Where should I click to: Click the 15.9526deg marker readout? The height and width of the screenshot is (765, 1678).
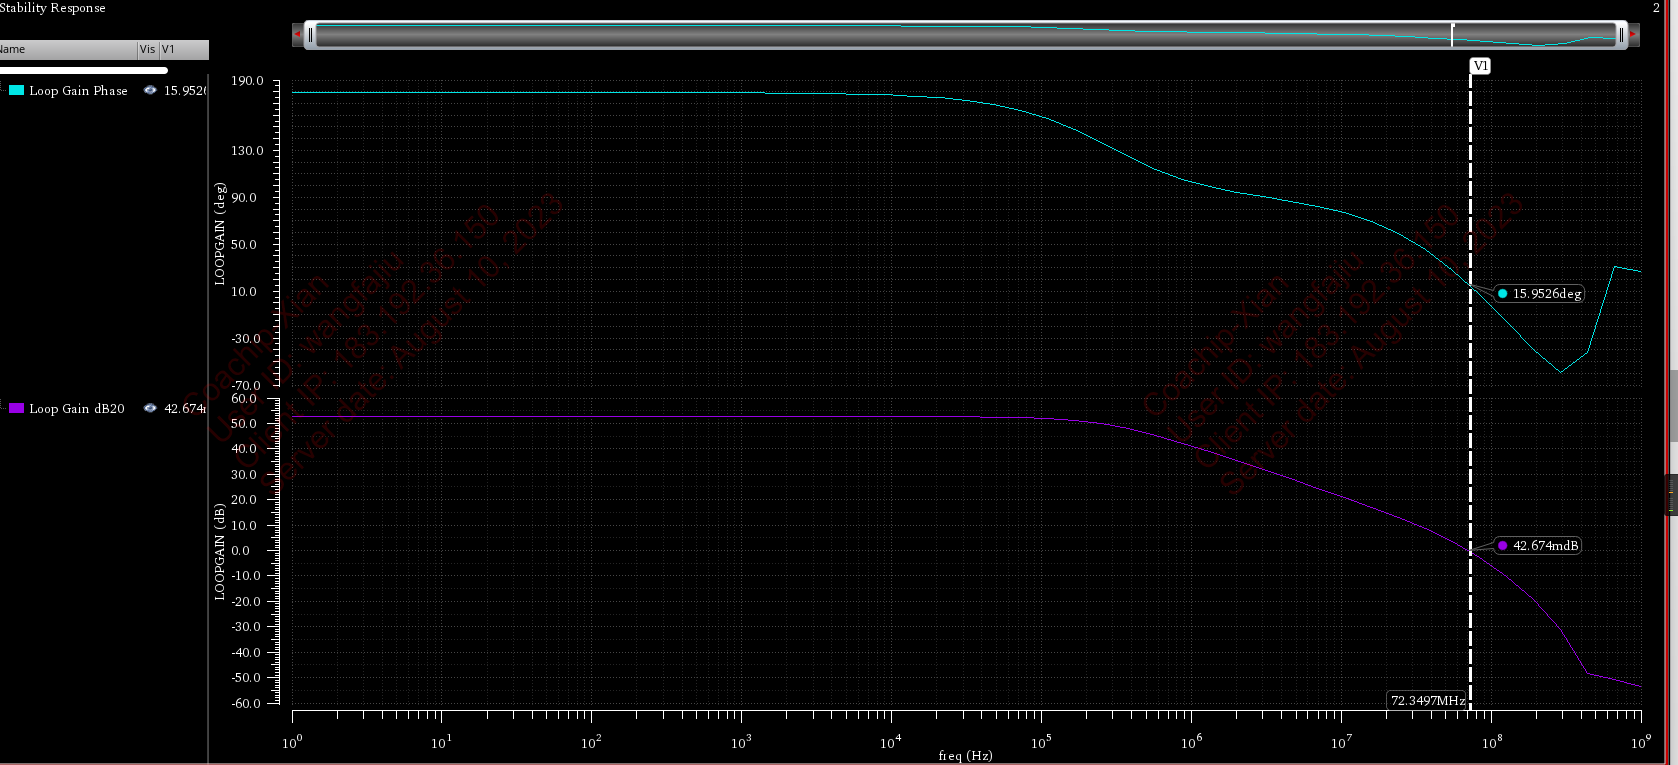point(1546,294)
